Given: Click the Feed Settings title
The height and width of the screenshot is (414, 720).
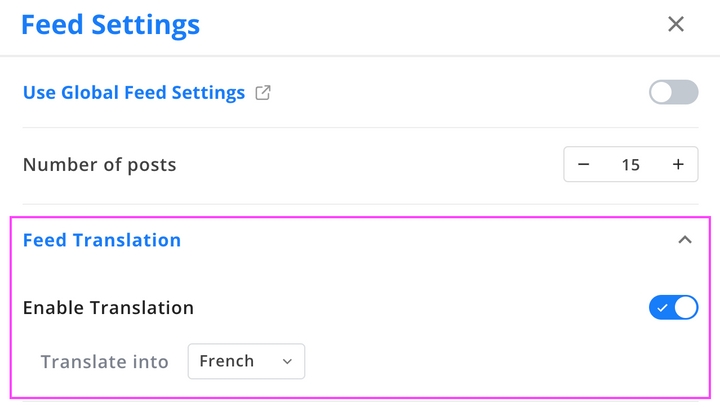Looking at the screenshot, I should 111,25.
